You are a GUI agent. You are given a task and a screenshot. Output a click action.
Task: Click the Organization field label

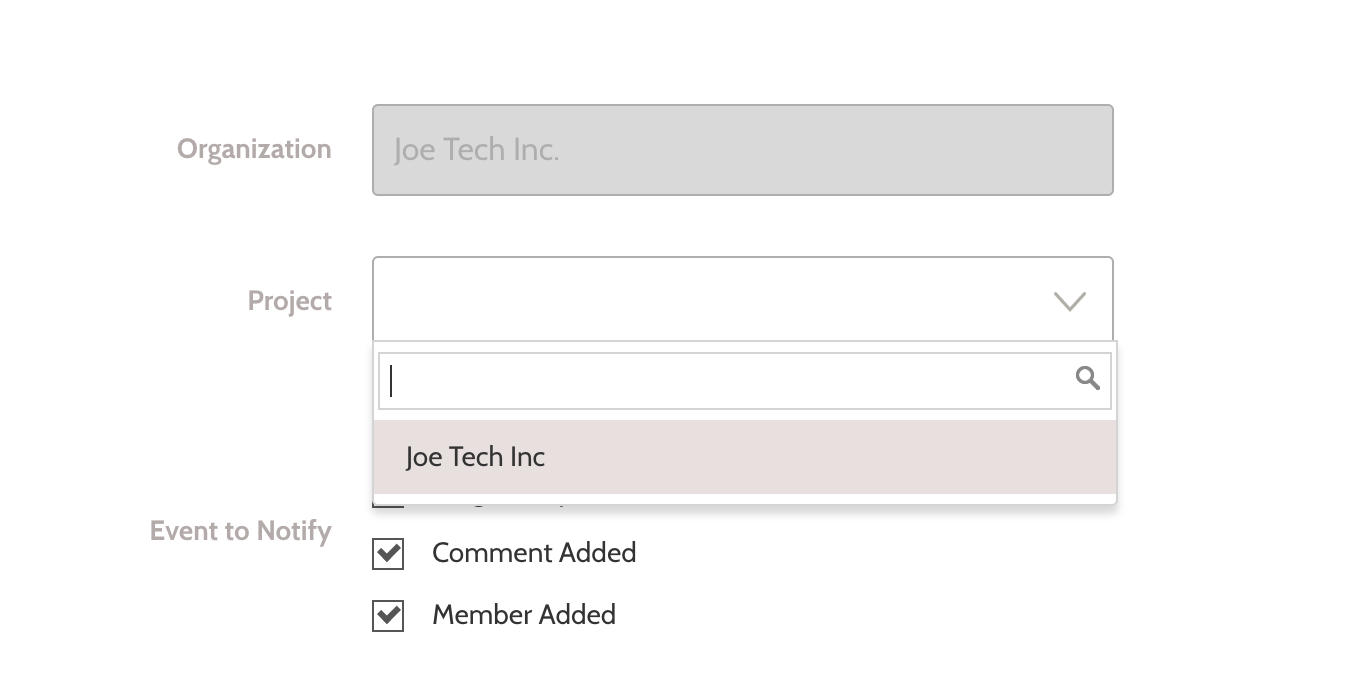tap(254, 149)
